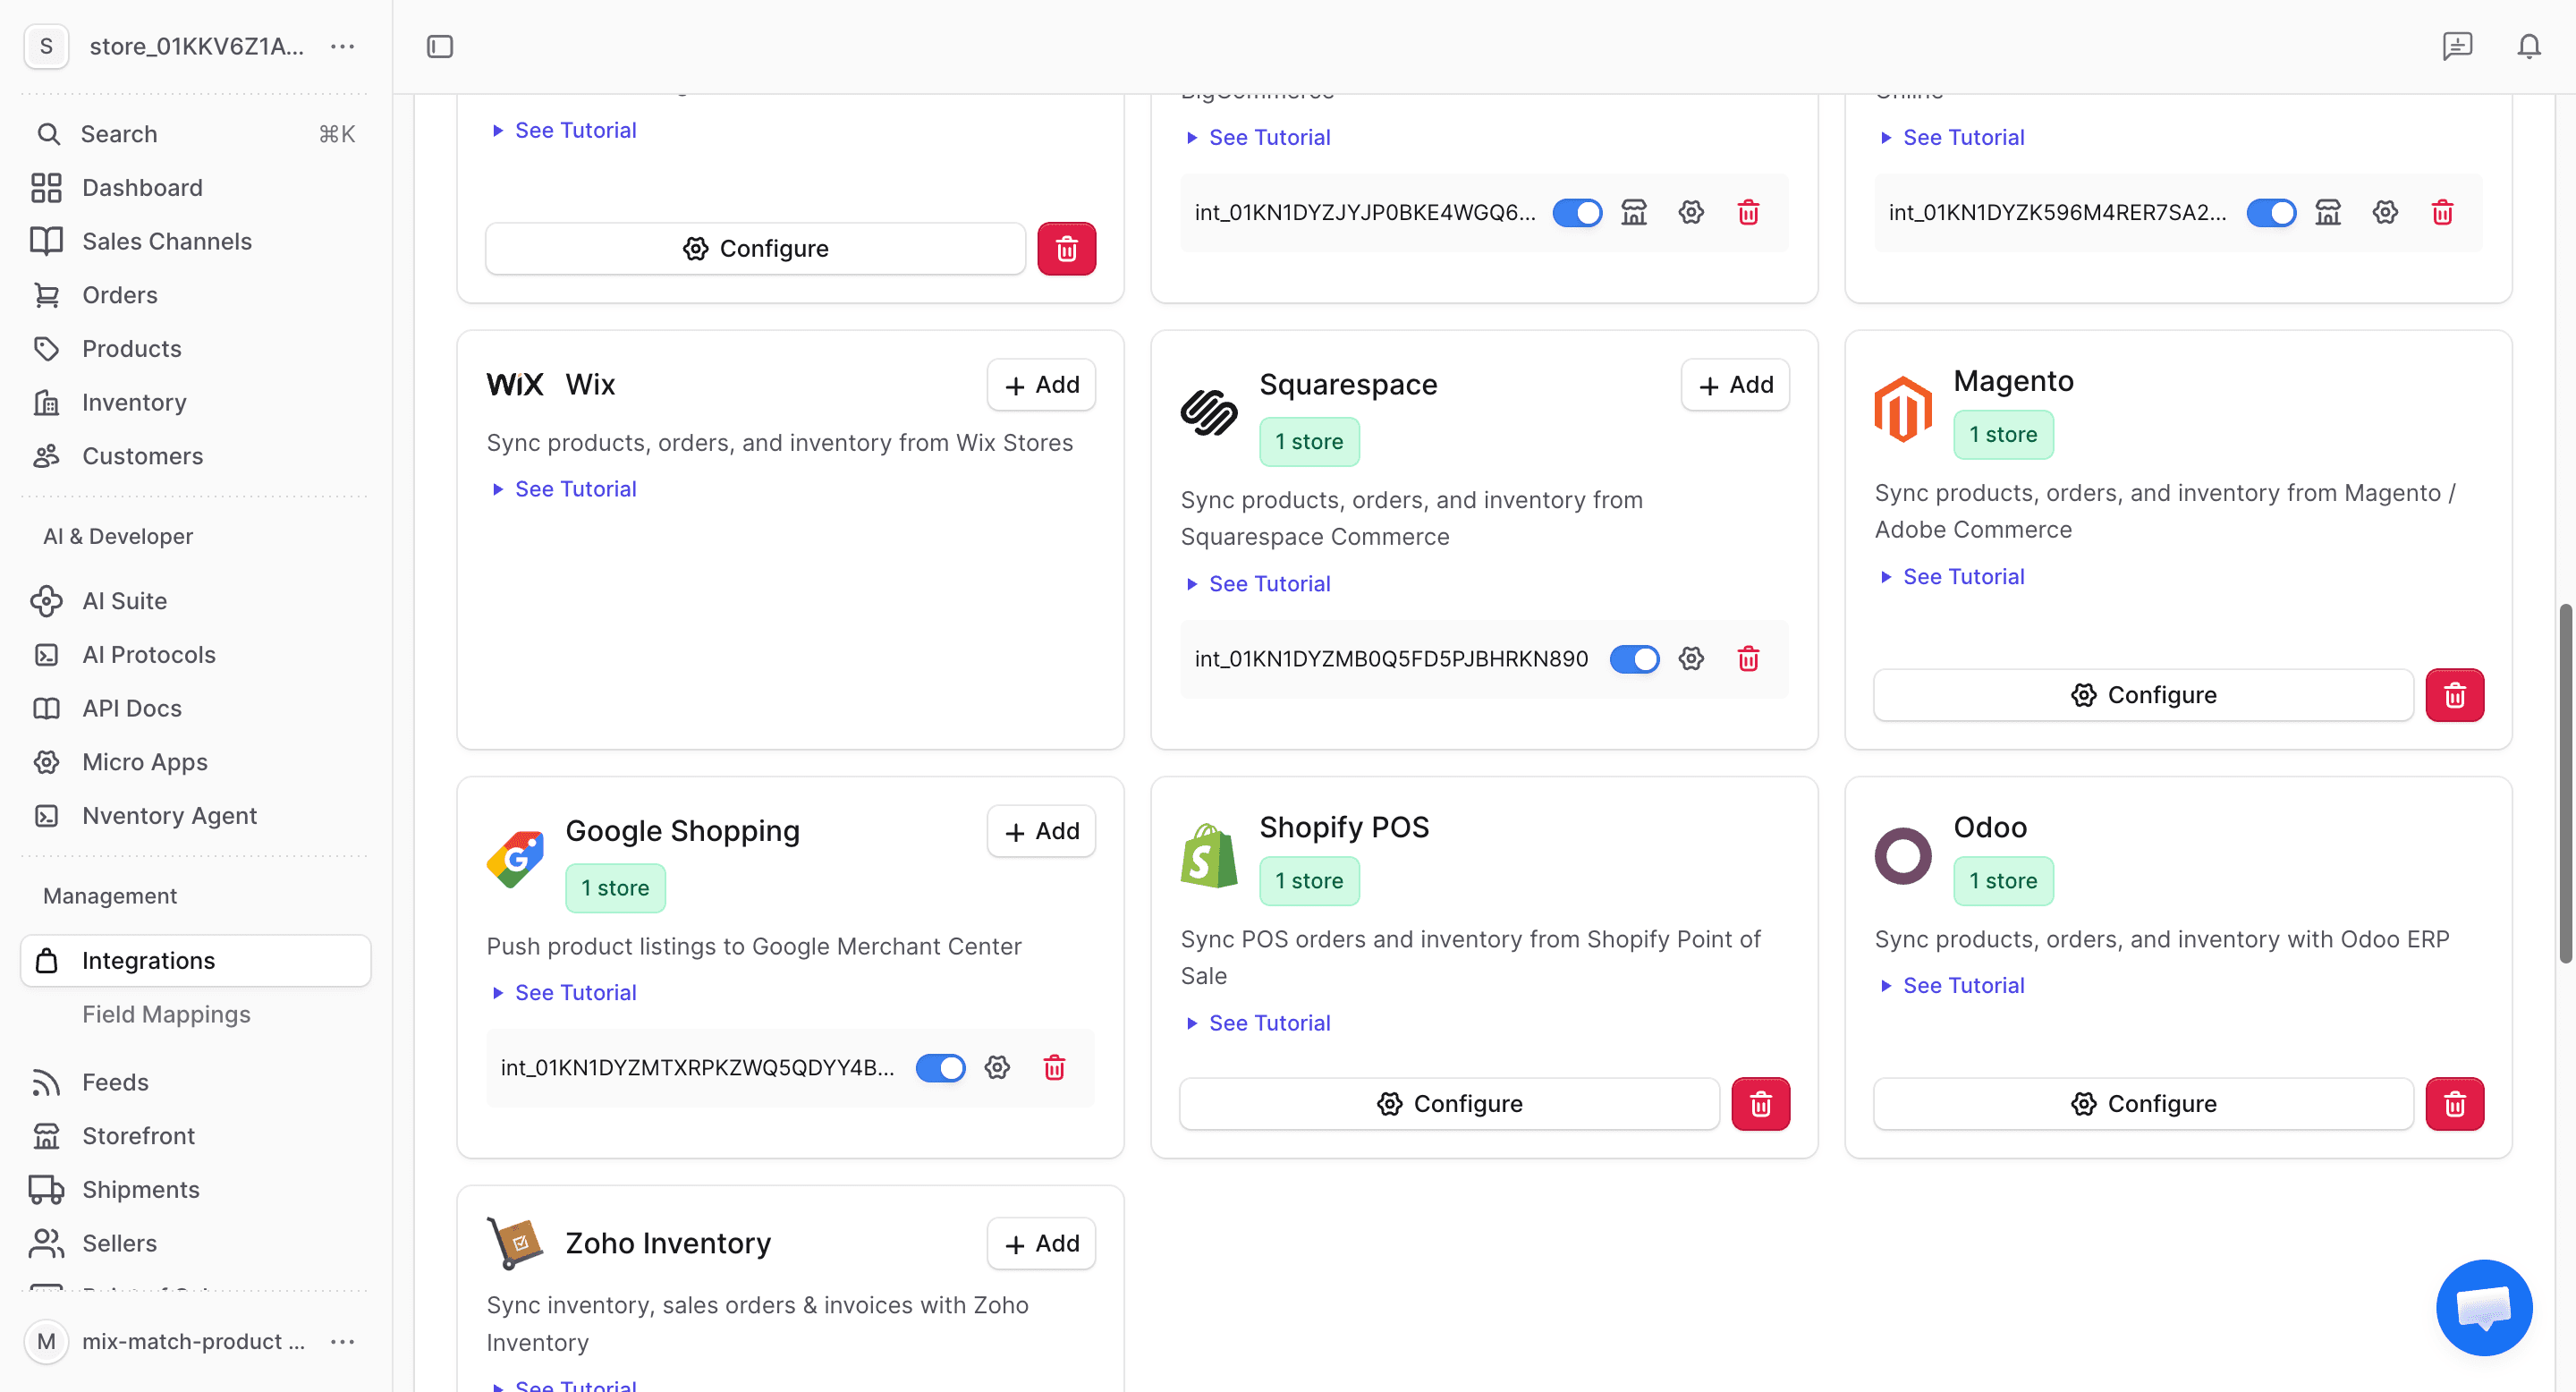Open settings gear for int_01KN1DYZJYJP0BKE4WGQ6 integration
This screenshot has height=1392, width=2576.
(1691, 212)
